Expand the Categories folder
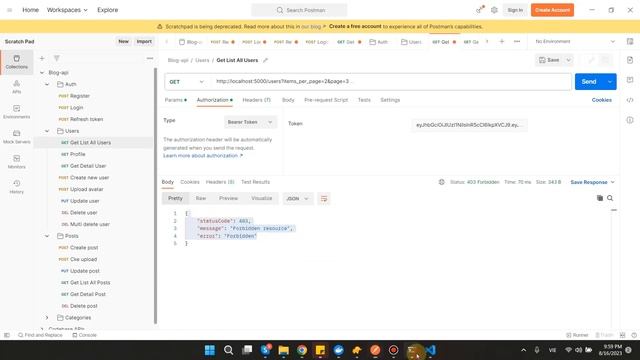The image size is (640, 360). (x=47, y=318)
